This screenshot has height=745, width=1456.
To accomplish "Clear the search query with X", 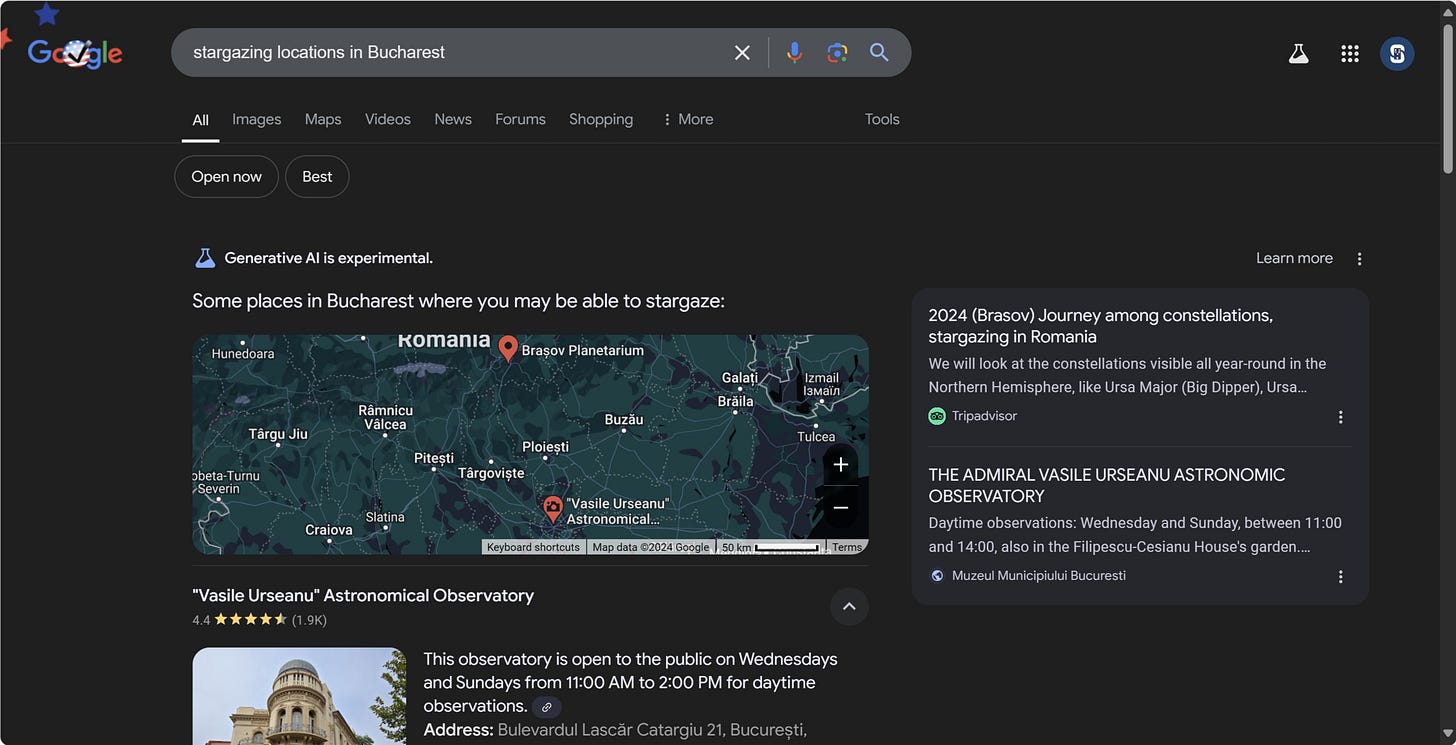I will click(742, 52).
